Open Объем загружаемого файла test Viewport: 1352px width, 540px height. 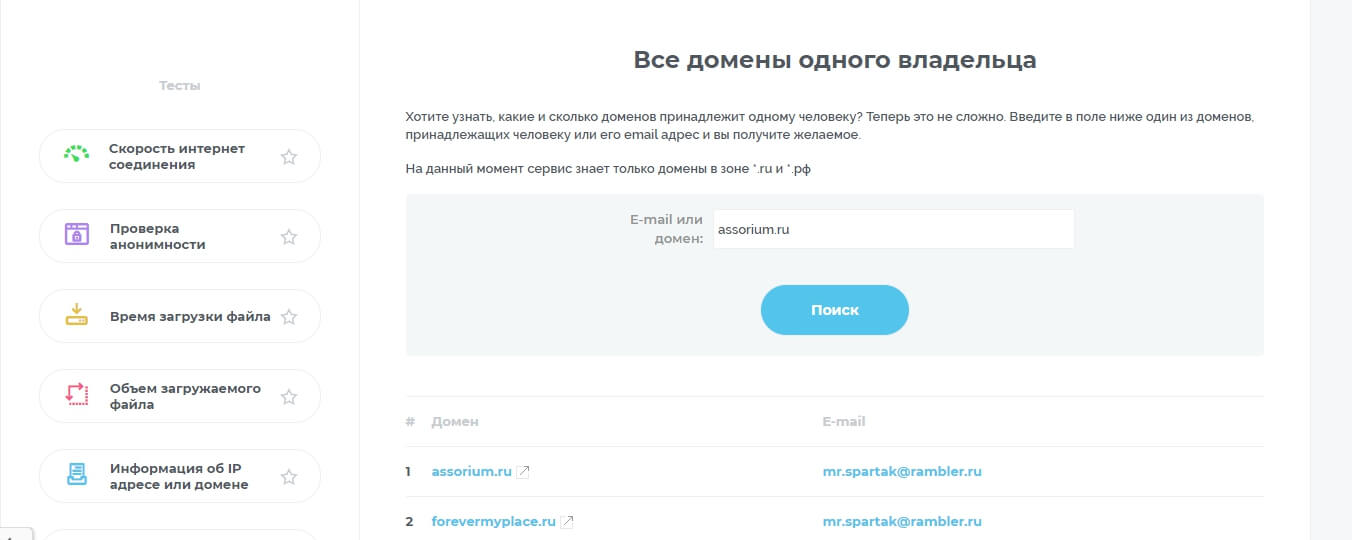(180, 396)
